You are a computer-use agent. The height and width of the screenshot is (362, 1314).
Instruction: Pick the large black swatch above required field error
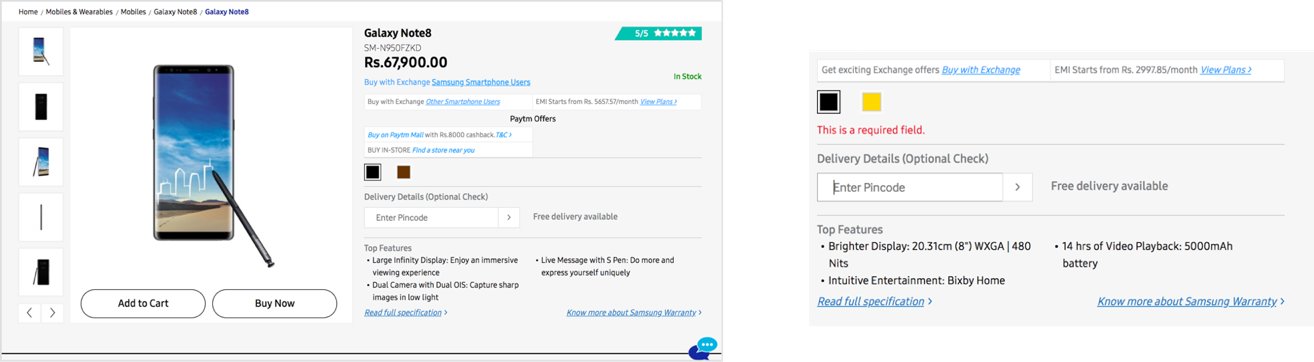point(829,101)
